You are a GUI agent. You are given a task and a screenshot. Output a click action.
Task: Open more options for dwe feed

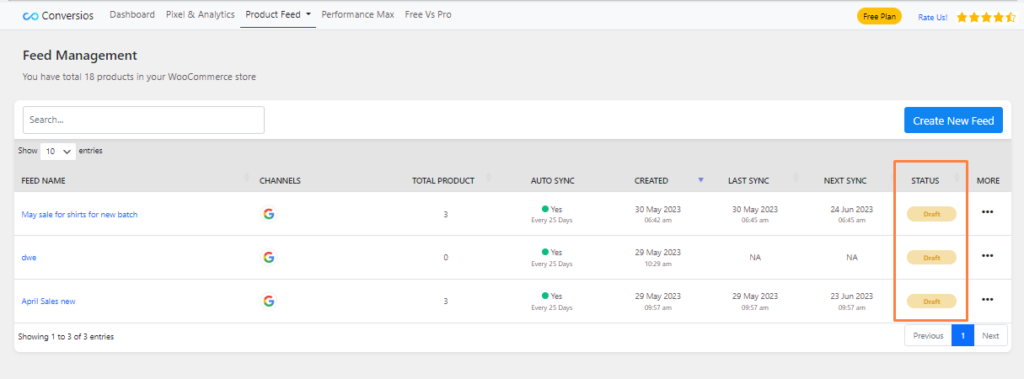tap(987, 256)
